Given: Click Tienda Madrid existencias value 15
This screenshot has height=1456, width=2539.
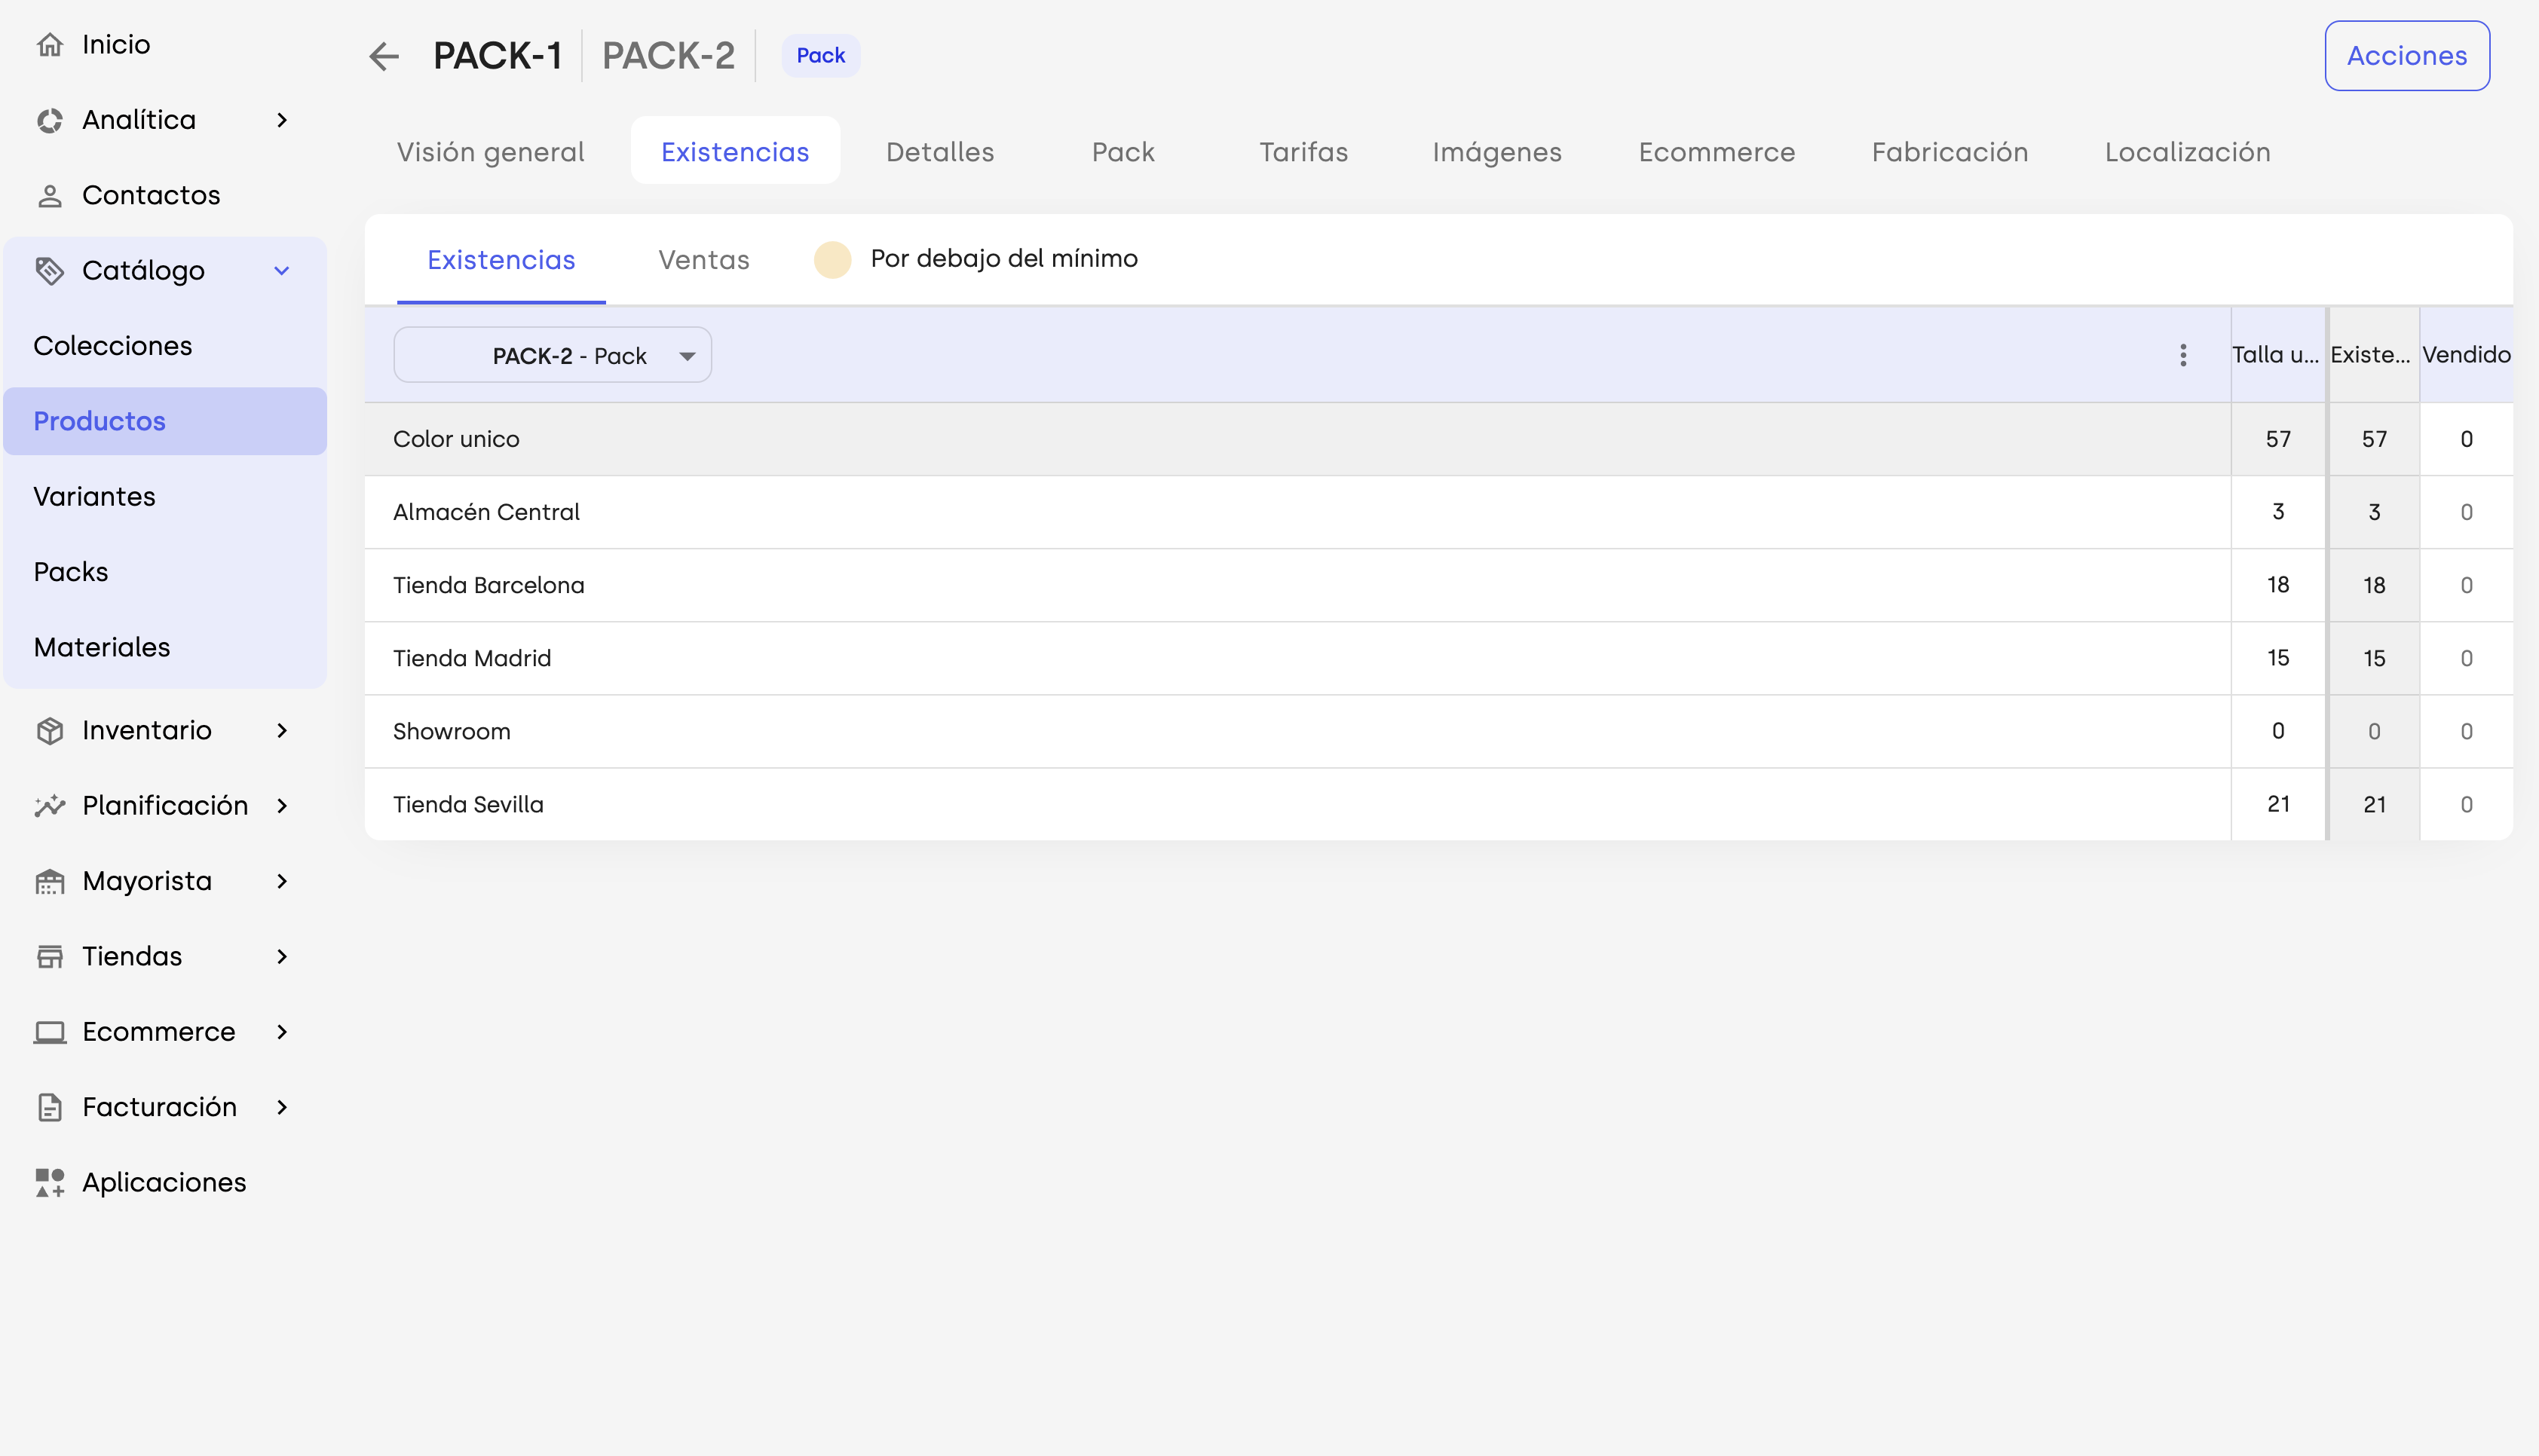Looking at the screenshot, I should [2374, 658].
